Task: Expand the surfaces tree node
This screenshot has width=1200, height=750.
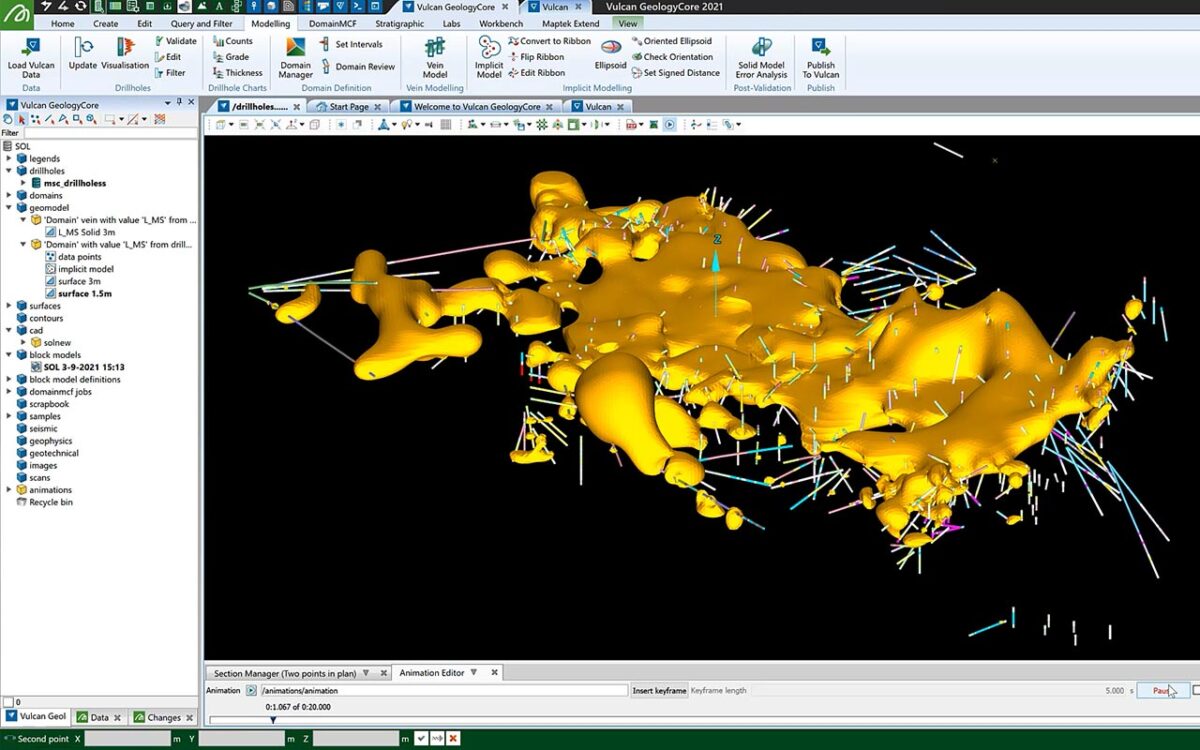Action: coord(9,306)
